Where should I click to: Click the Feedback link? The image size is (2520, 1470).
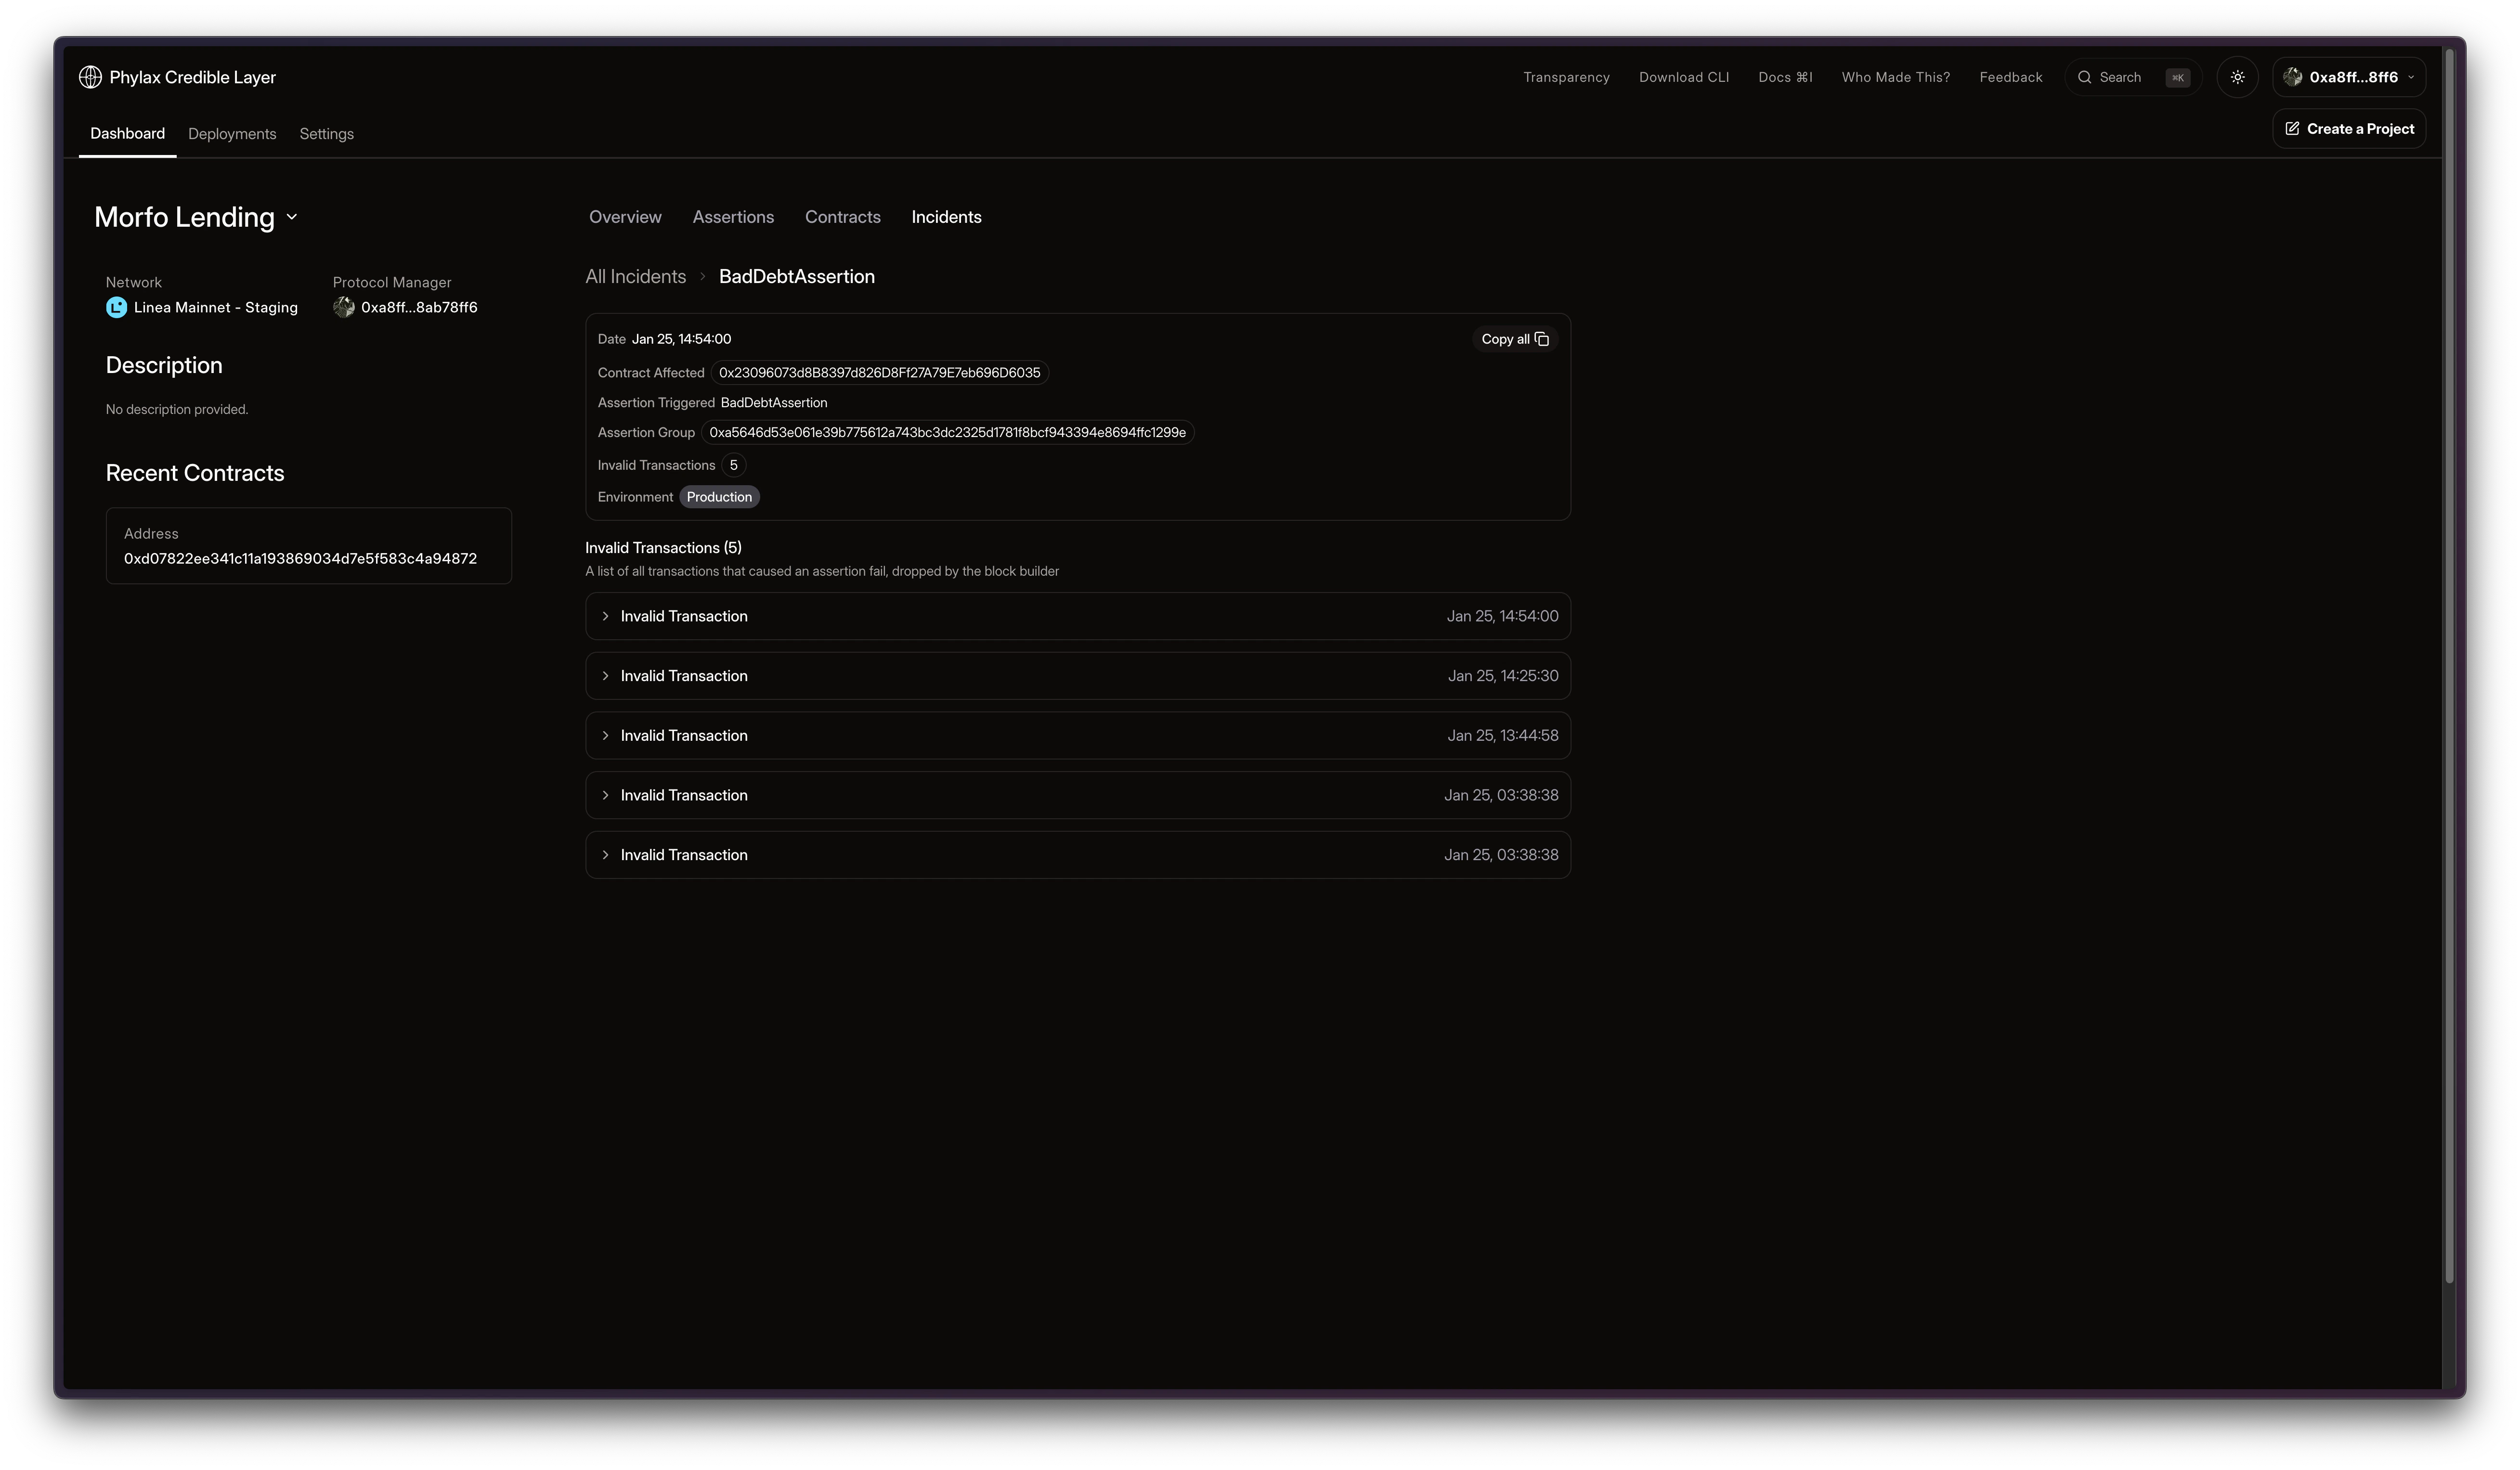tap(2010, 77)
